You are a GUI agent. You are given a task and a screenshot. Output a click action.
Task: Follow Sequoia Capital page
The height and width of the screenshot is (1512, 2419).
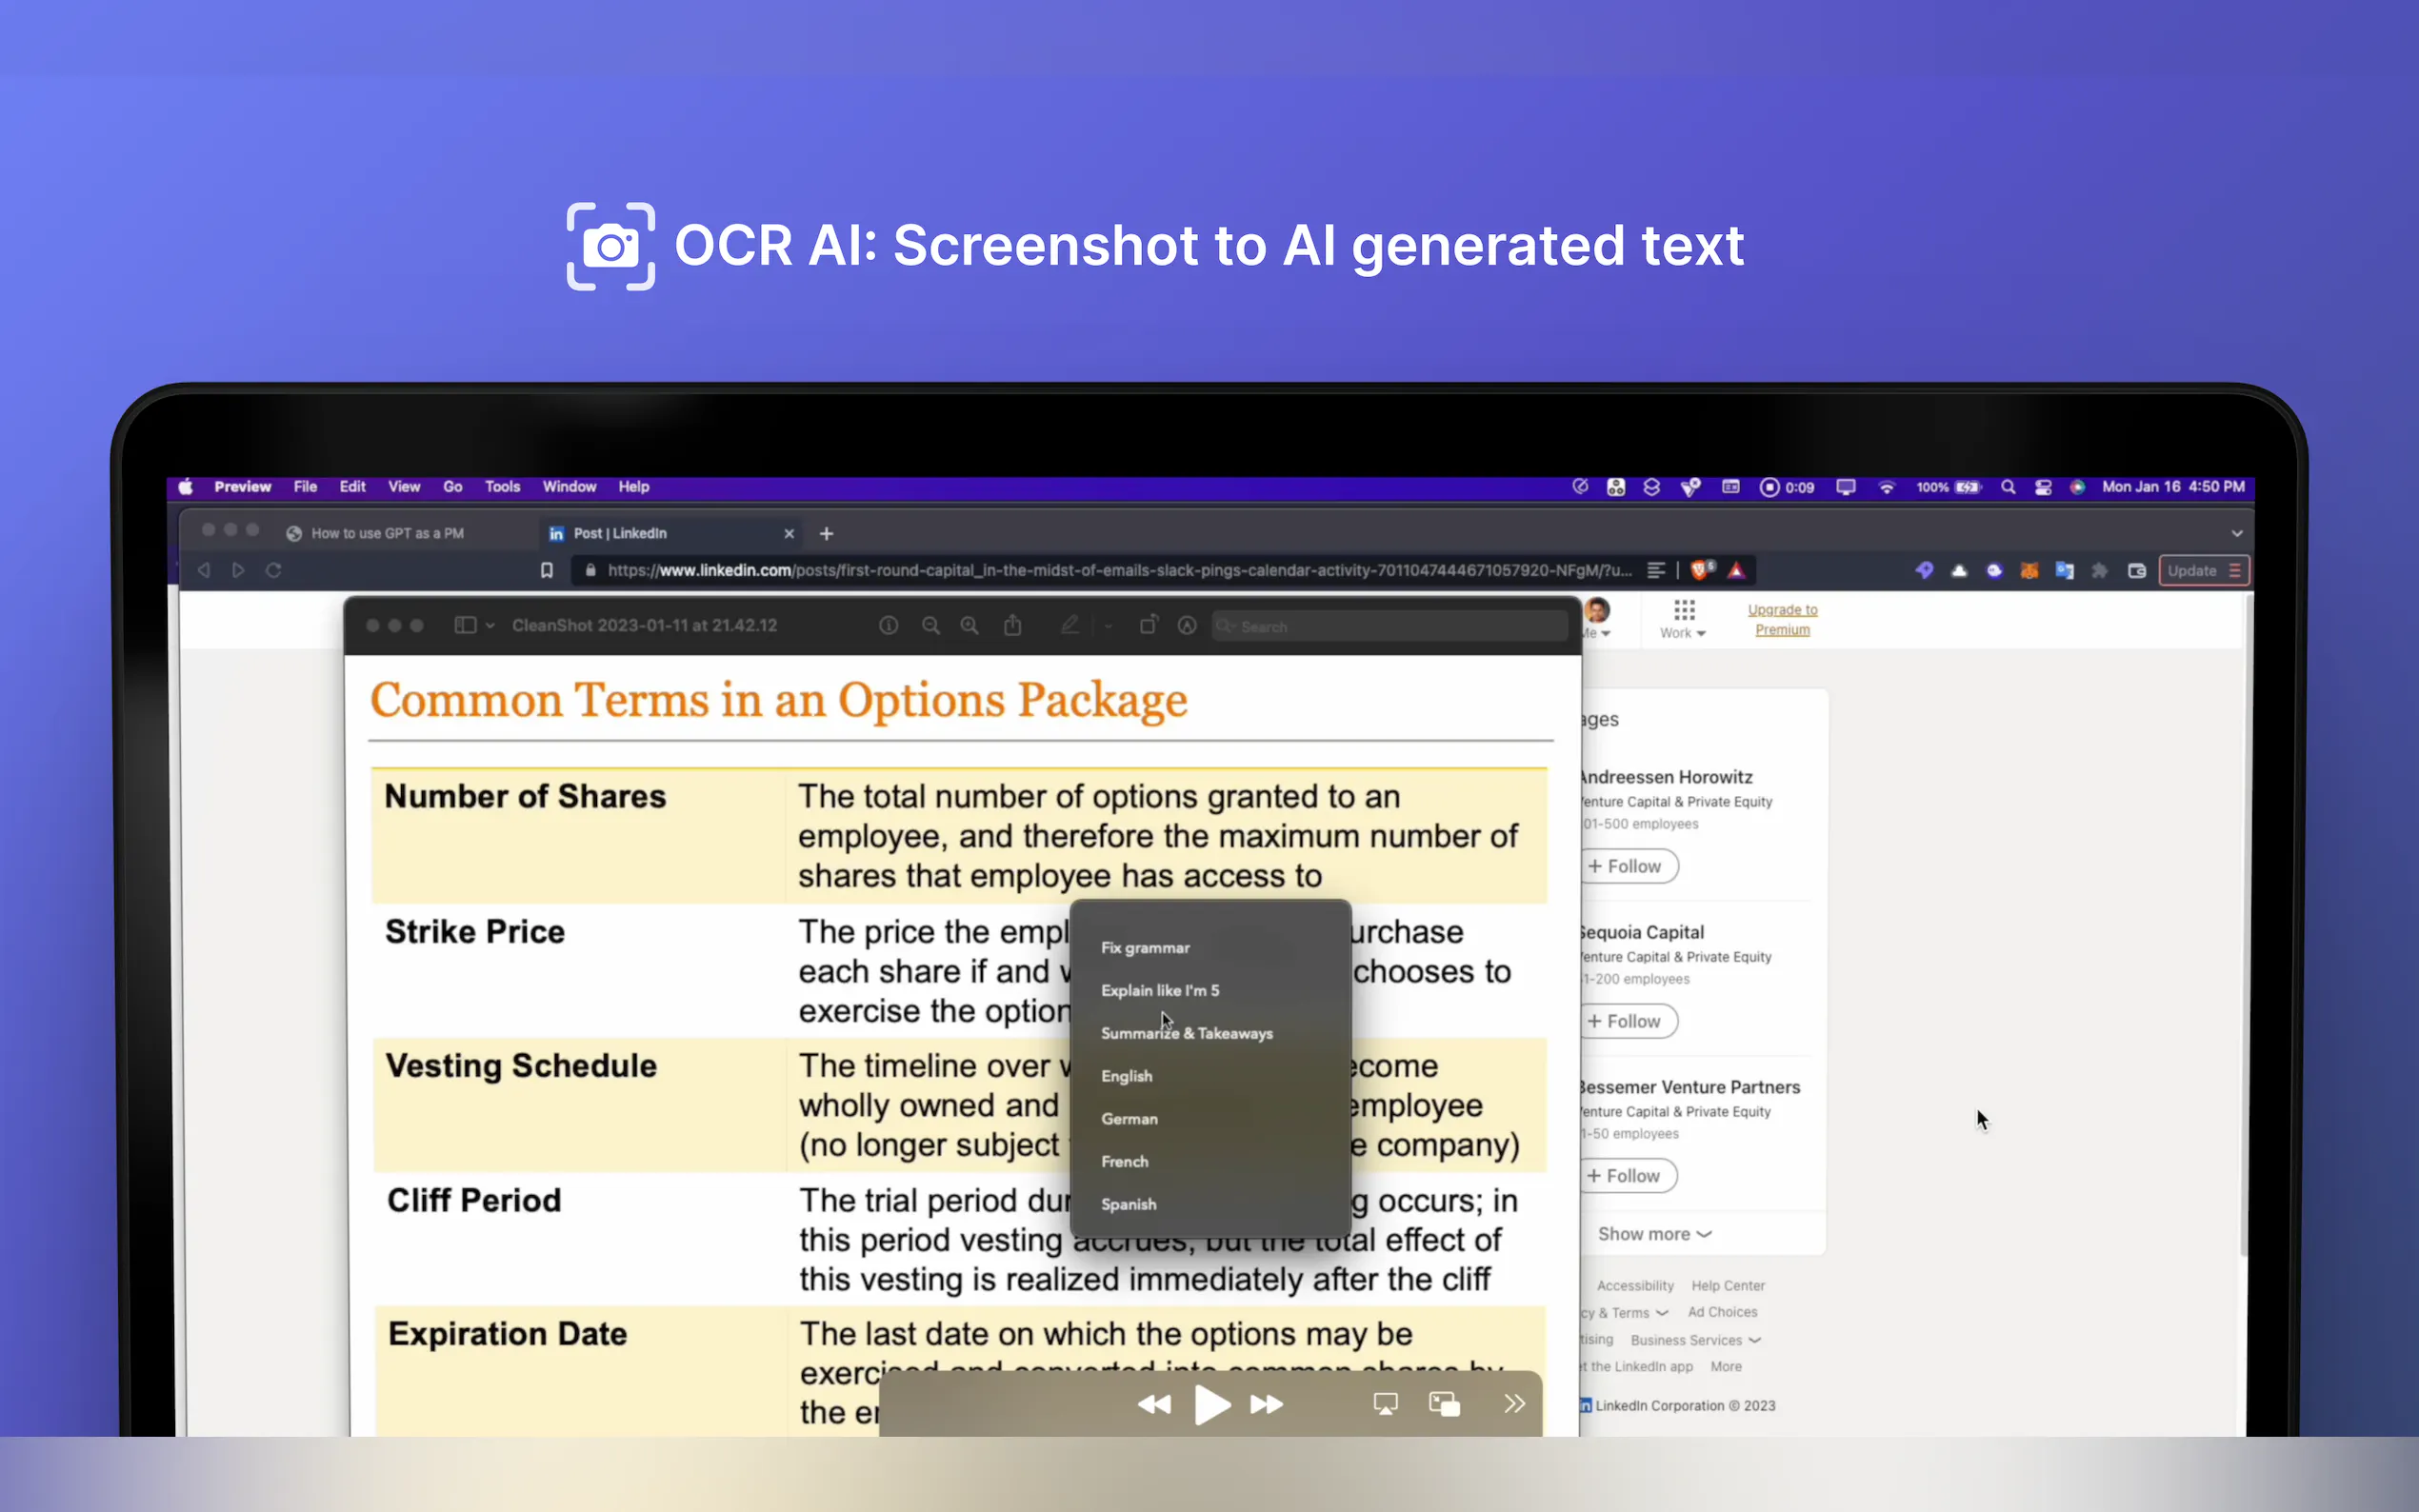(1625, 1021)
